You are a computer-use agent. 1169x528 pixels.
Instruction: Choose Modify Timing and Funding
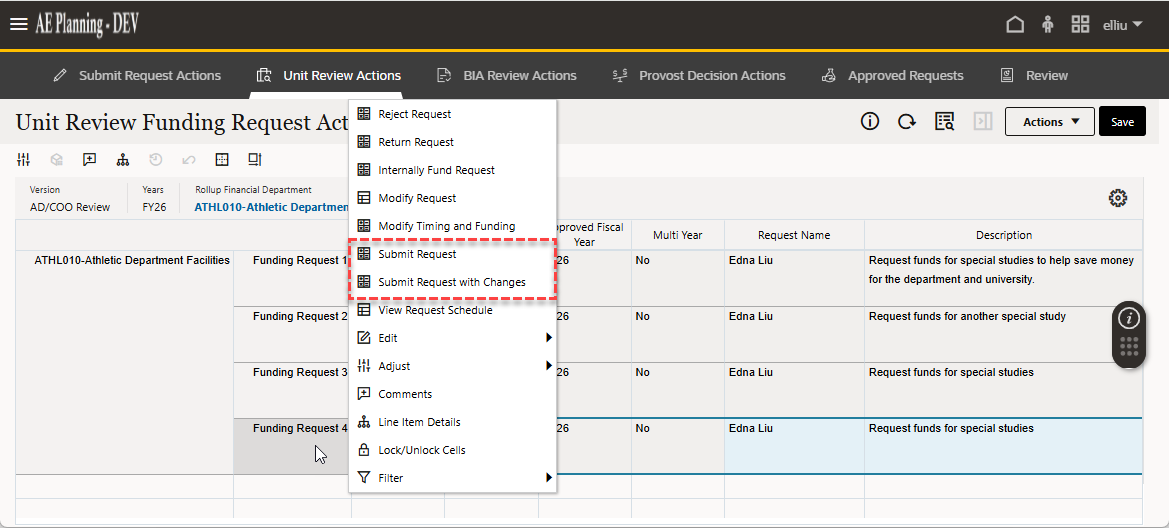453,226
